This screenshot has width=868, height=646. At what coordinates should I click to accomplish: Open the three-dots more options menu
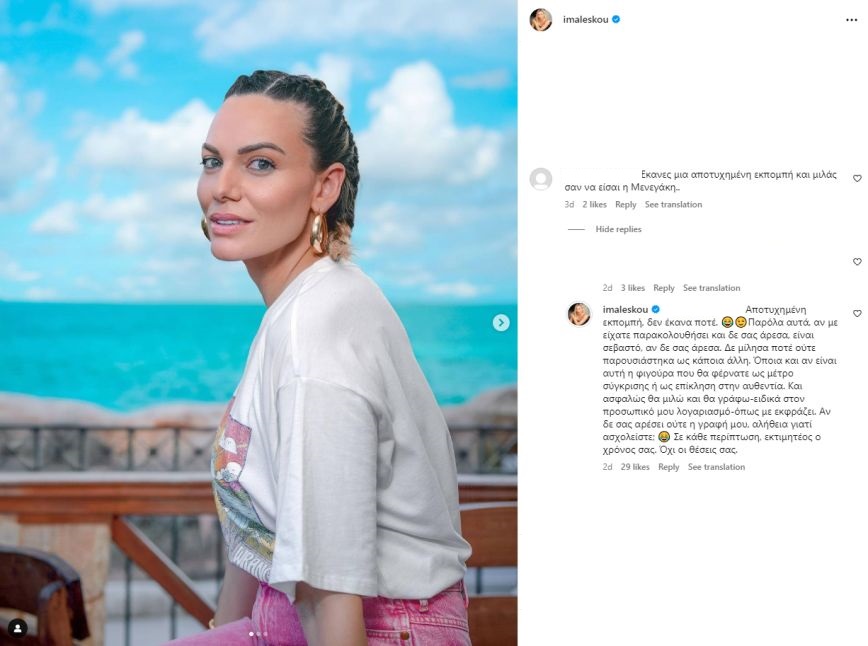tap(851, 20)
